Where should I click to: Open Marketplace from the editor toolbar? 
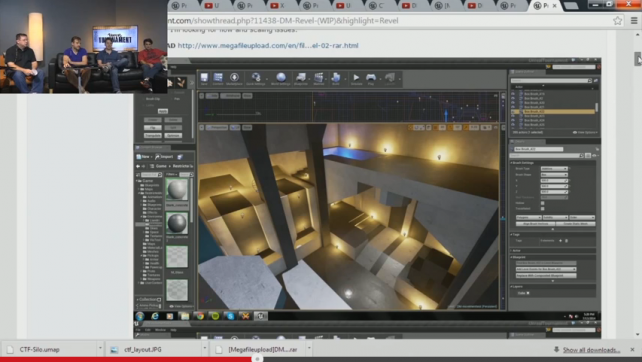(234, 78)
